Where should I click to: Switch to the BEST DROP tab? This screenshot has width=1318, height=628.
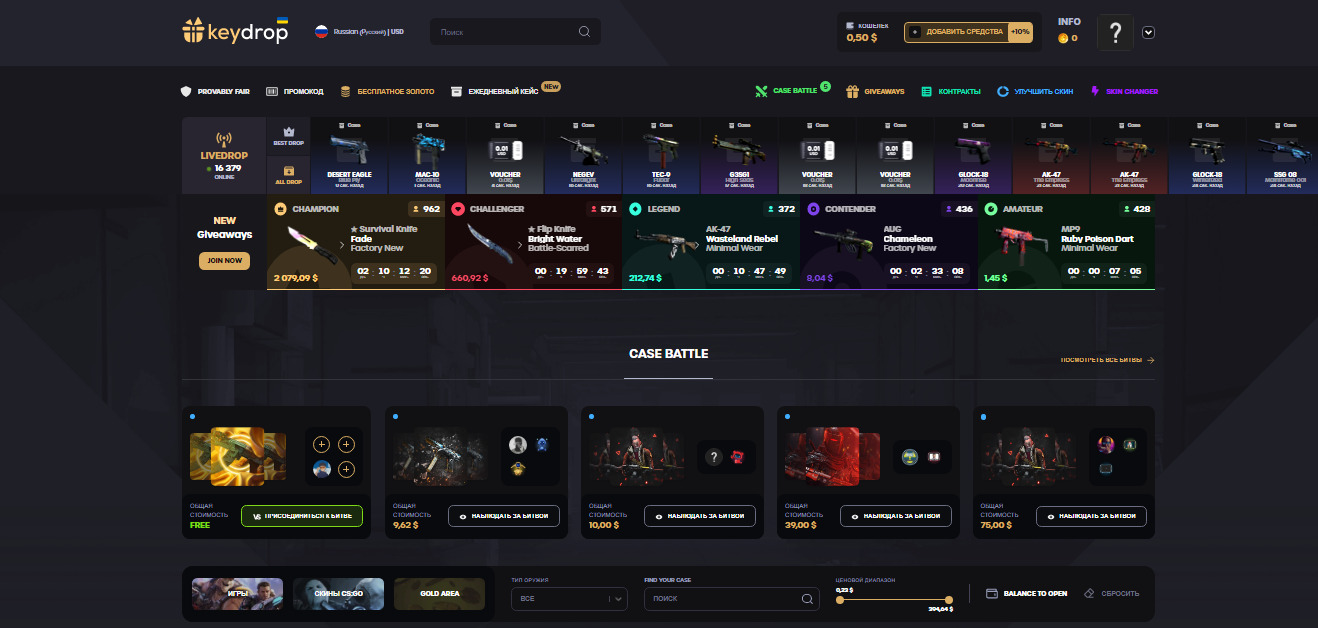pyautogui.click(x=288, y=135)
